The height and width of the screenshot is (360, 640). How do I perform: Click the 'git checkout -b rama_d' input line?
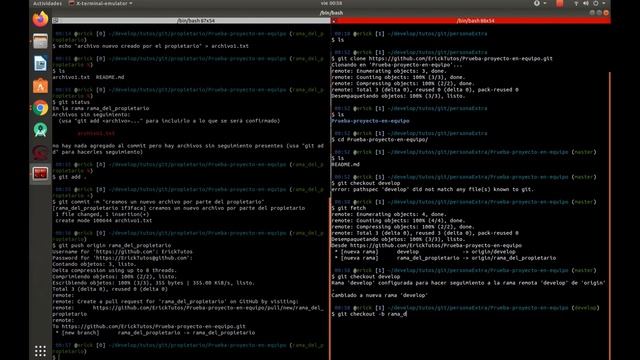pos(369,314)
